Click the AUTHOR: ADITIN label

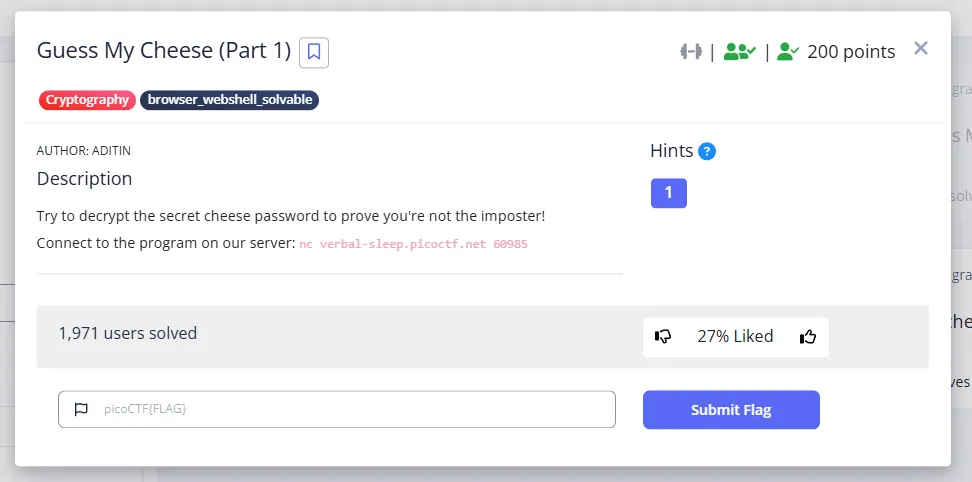coord(84,151)
